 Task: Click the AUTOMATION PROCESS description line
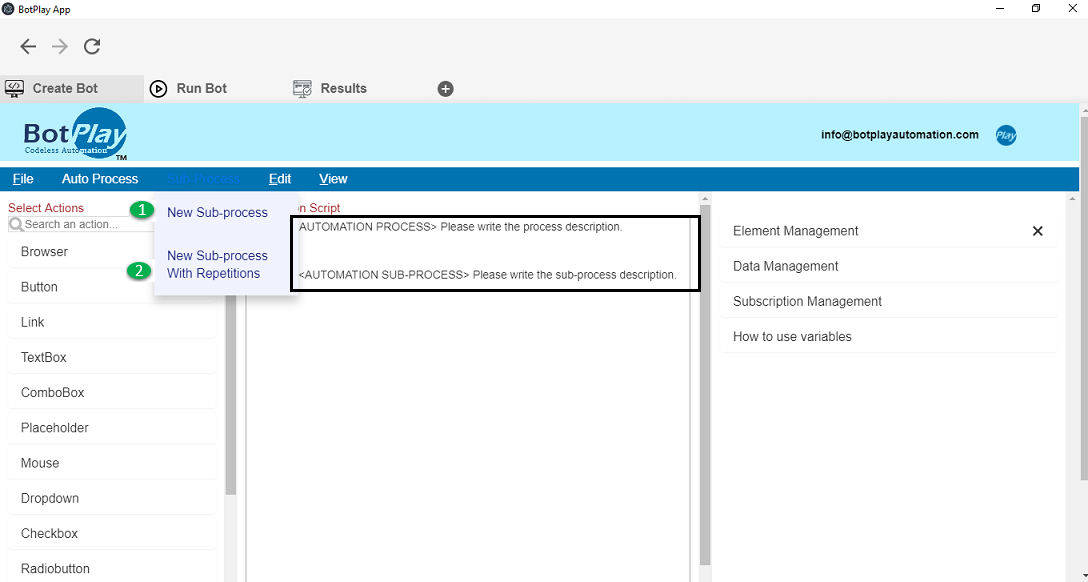(461, 227)
